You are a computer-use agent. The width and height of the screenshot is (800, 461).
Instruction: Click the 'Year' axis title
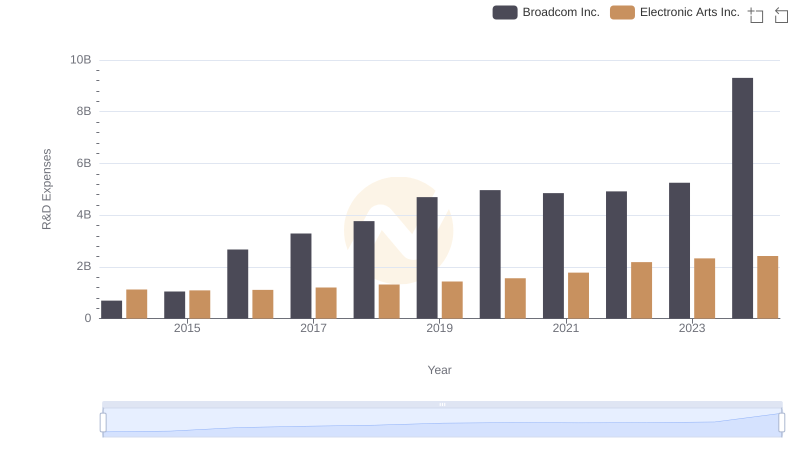(439, 370)
